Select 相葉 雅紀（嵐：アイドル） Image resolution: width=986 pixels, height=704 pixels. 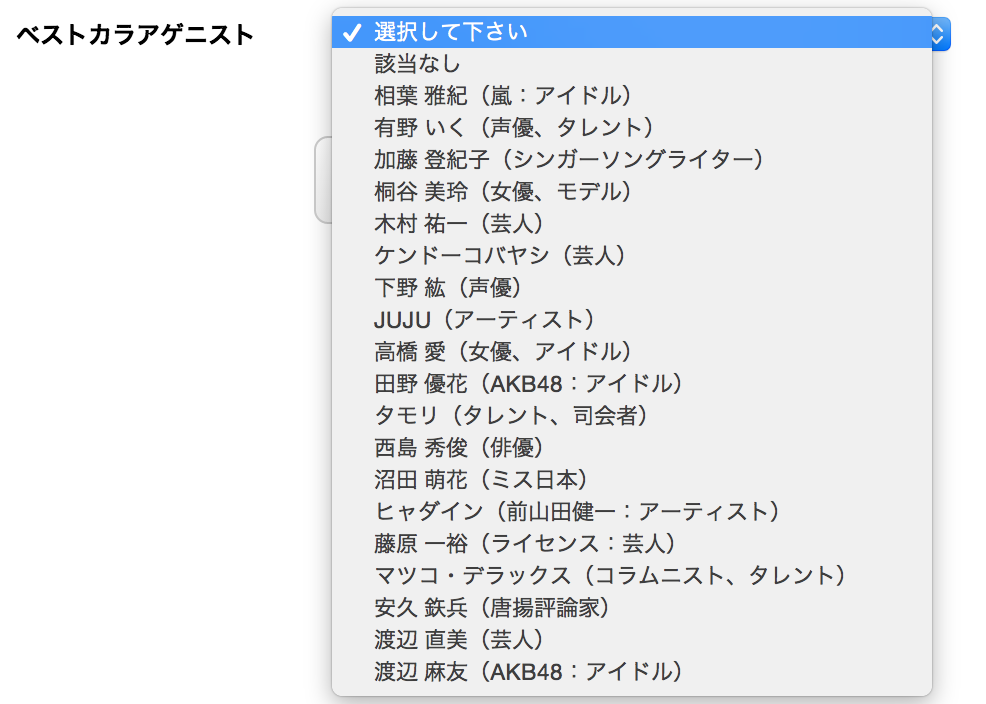pos(631,96)
